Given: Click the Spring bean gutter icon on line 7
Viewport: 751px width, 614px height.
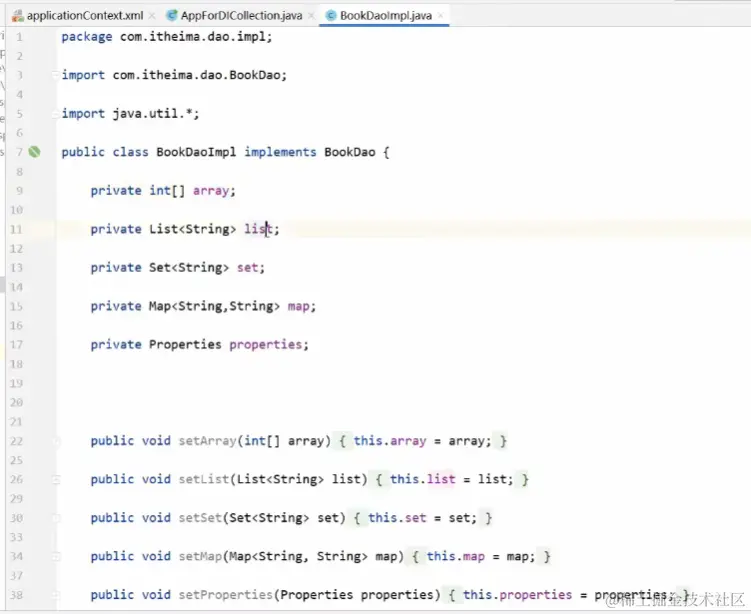Looking at the screenshot, I should 34,152.
